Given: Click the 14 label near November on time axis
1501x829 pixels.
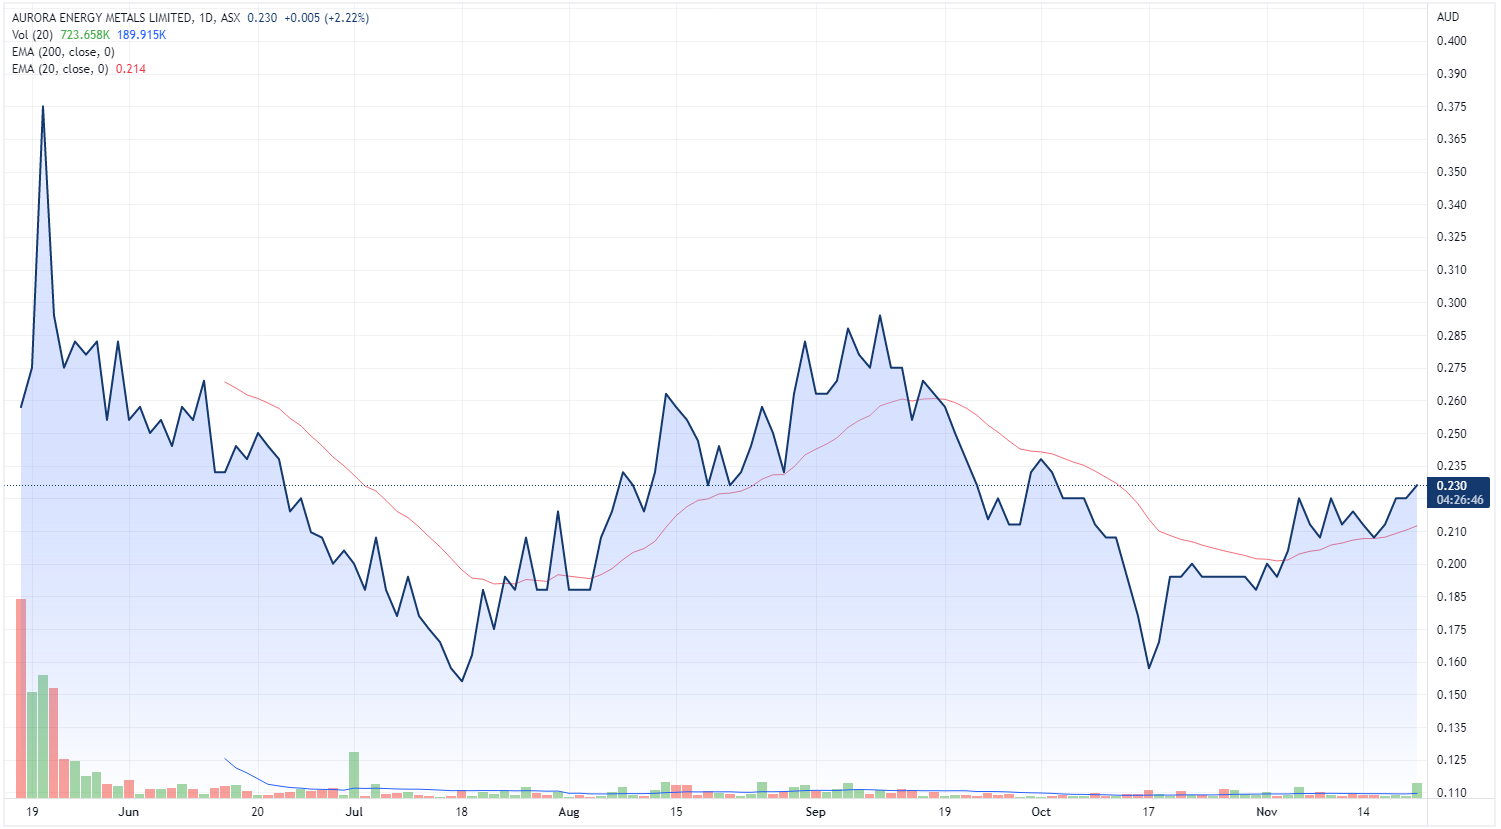Looking at the screenshot, I should (x=1364, y=812).
